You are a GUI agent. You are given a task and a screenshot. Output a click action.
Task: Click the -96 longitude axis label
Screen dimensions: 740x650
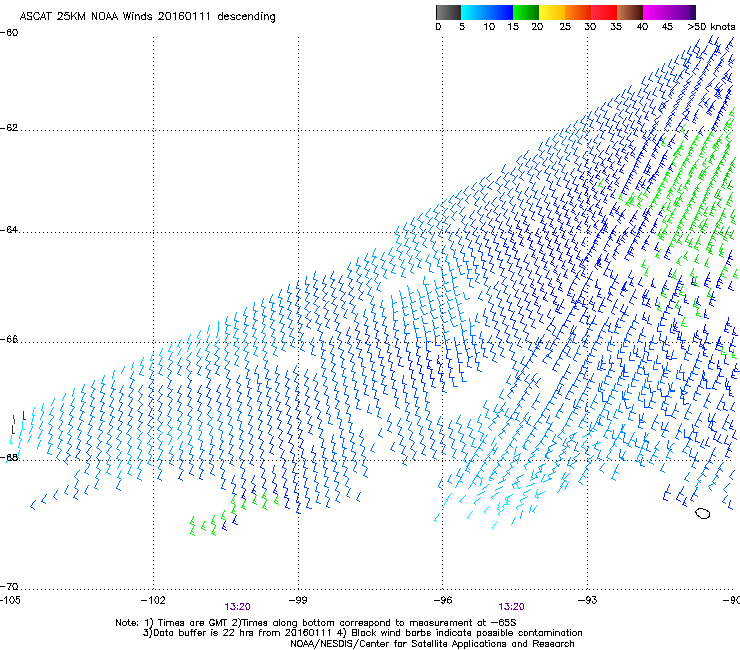[443, 600]
